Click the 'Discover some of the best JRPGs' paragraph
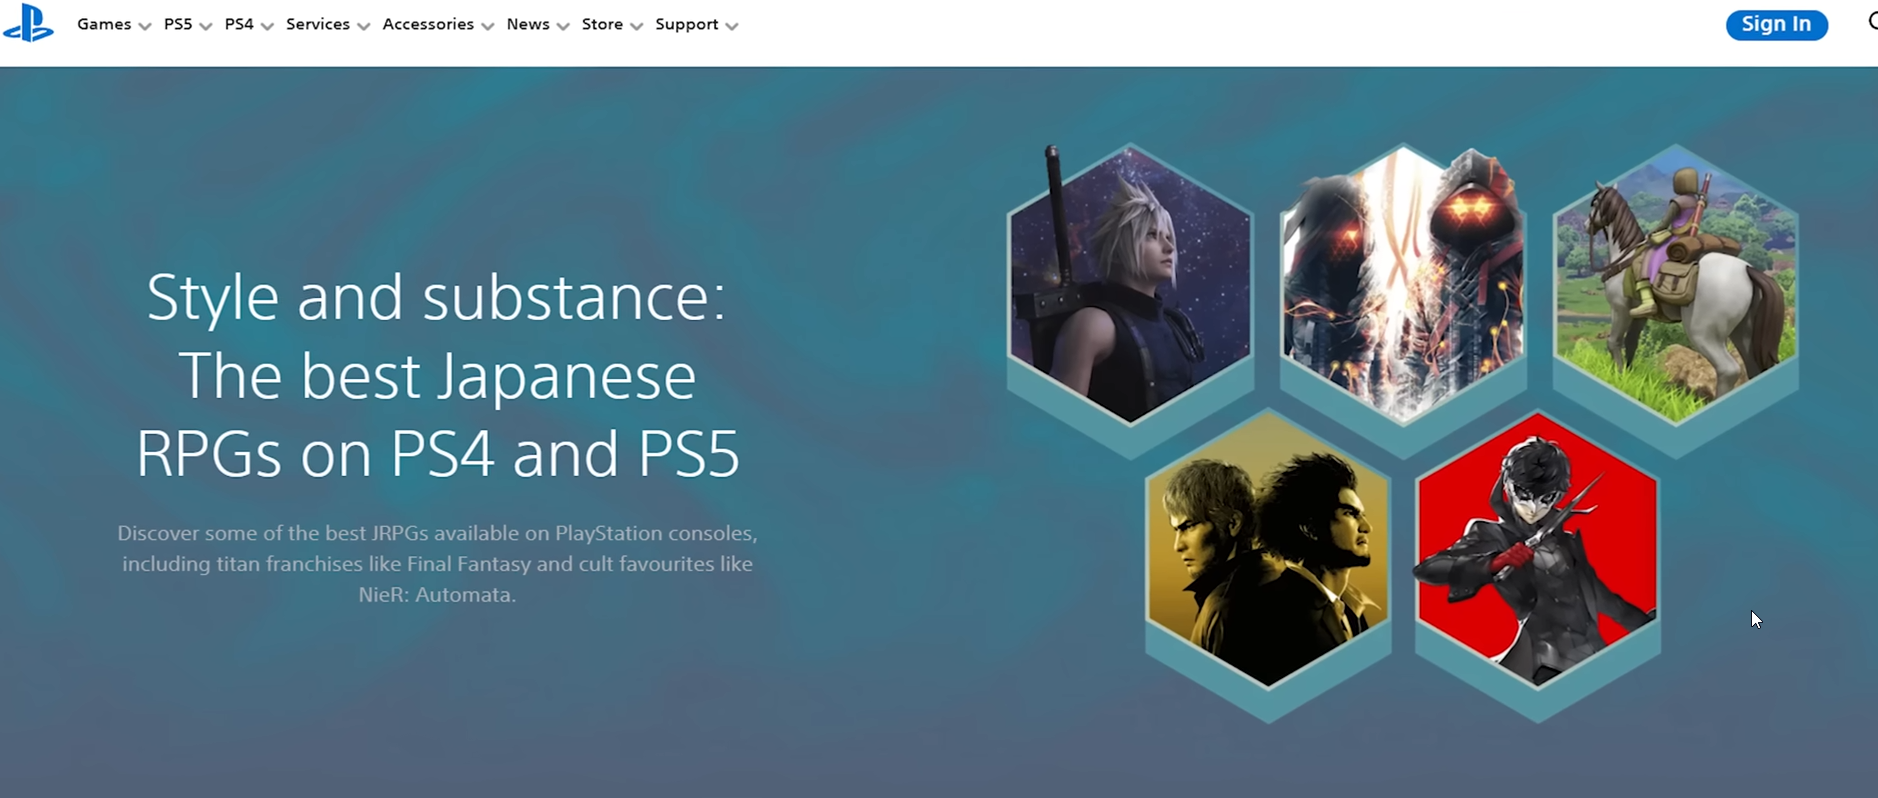Viewport: 1878px width, 798px height. point(437,563)
